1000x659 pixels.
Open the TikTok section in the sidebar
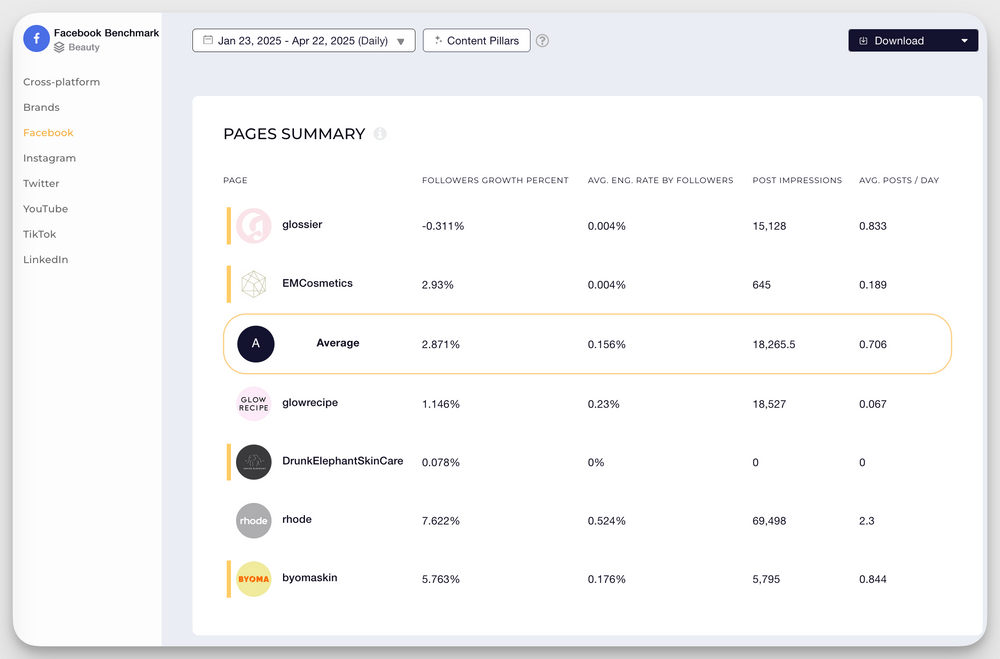coord(40,234)
